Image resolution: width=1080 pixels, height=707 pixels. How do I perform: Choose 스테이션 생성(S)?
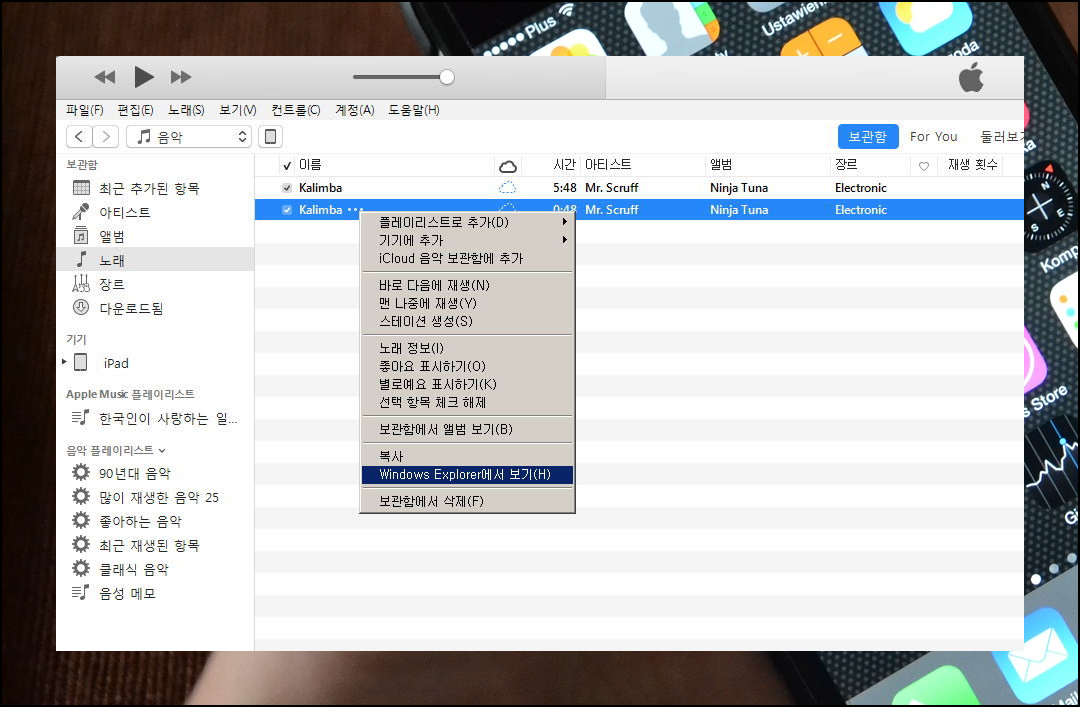(x=468, y=321)
